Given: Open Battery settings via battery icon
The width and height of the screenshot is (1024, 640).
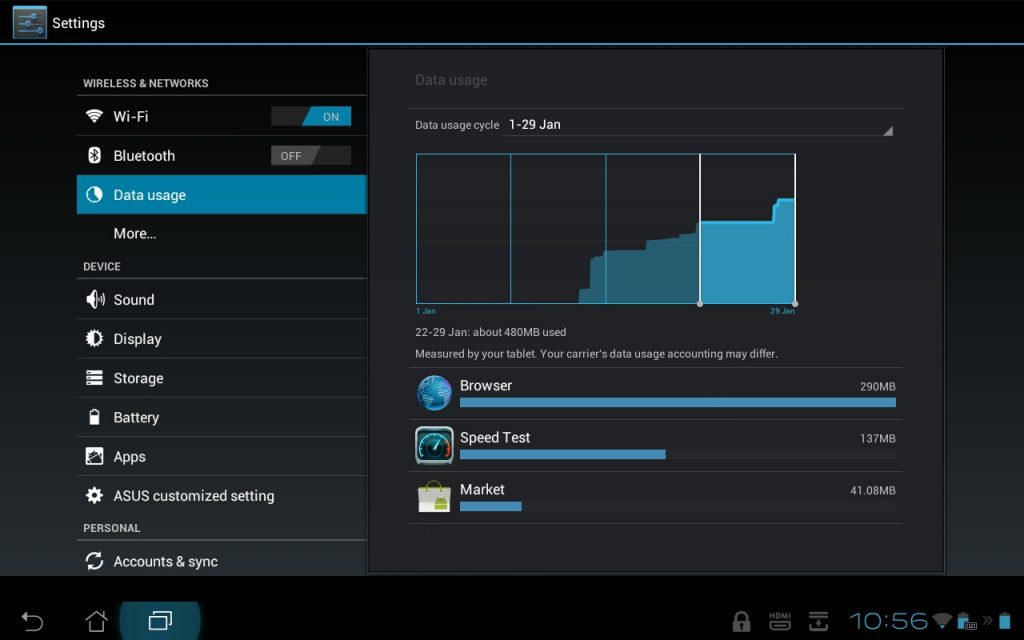Looking at the screenshot, I should point(94,417).
